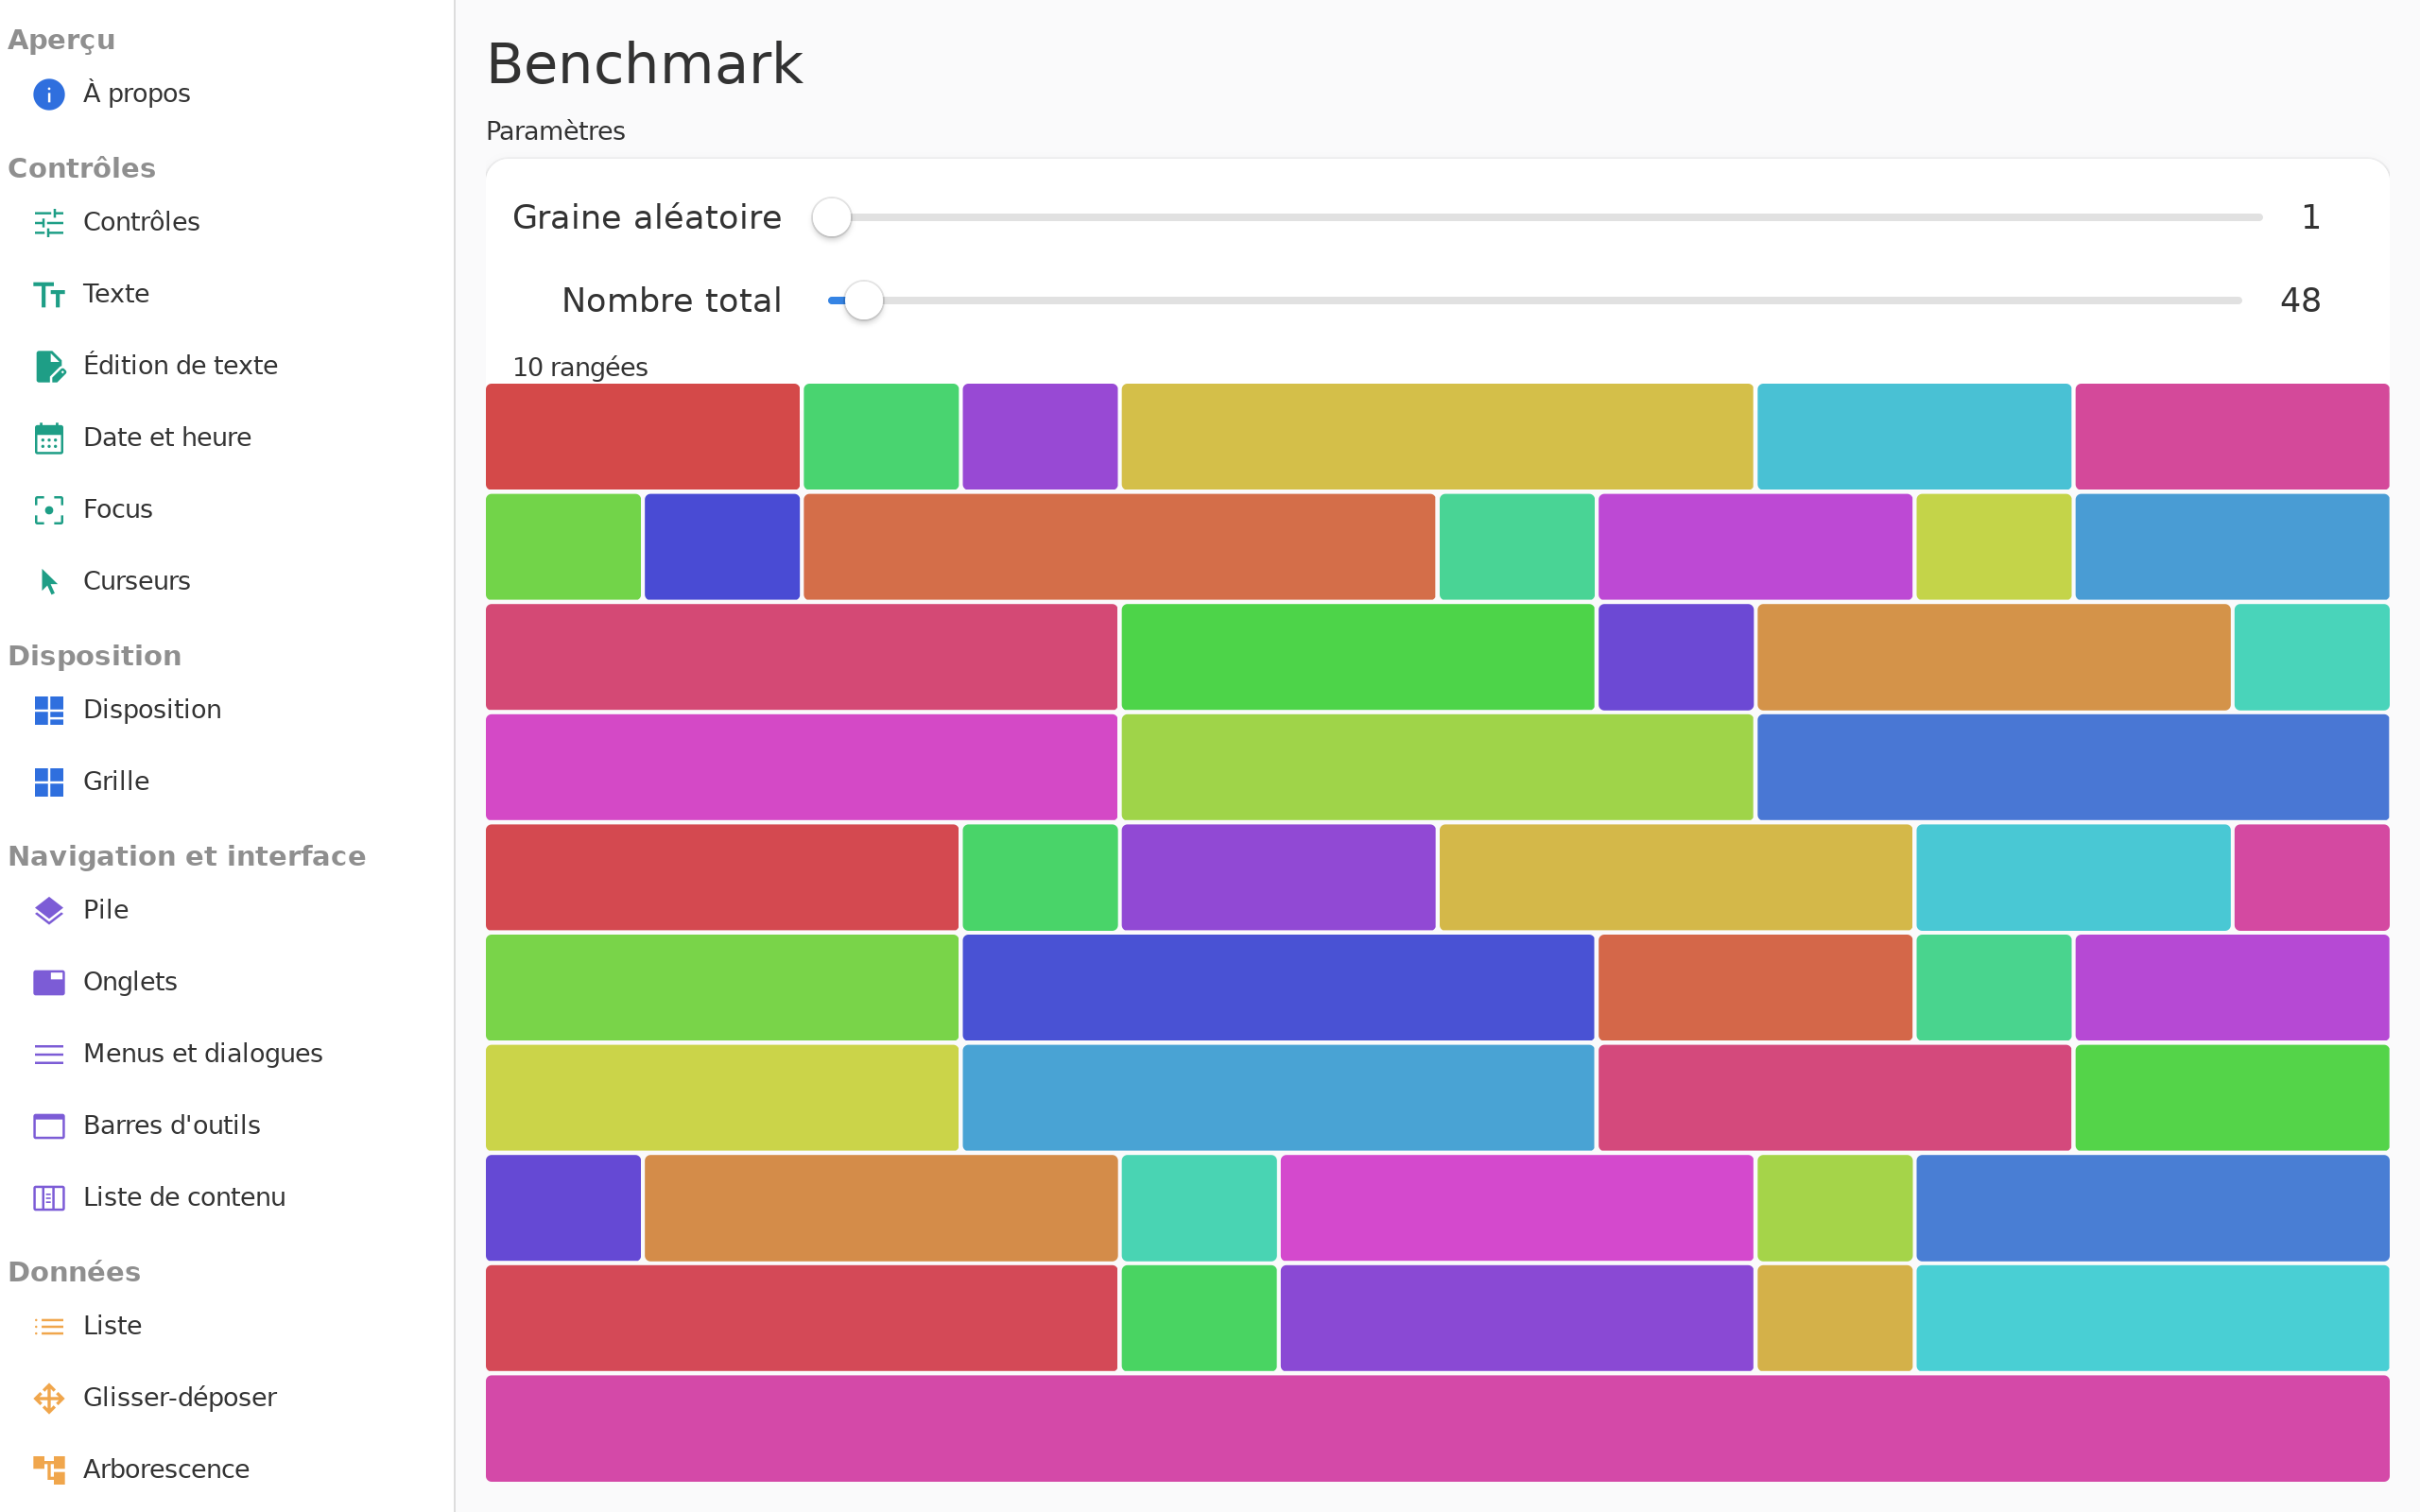Image resolution: width=2420 pixels, height=1512 pixels.
Task: Open the Glisser-déposer move icon
Action: [x=49, y=1398]
